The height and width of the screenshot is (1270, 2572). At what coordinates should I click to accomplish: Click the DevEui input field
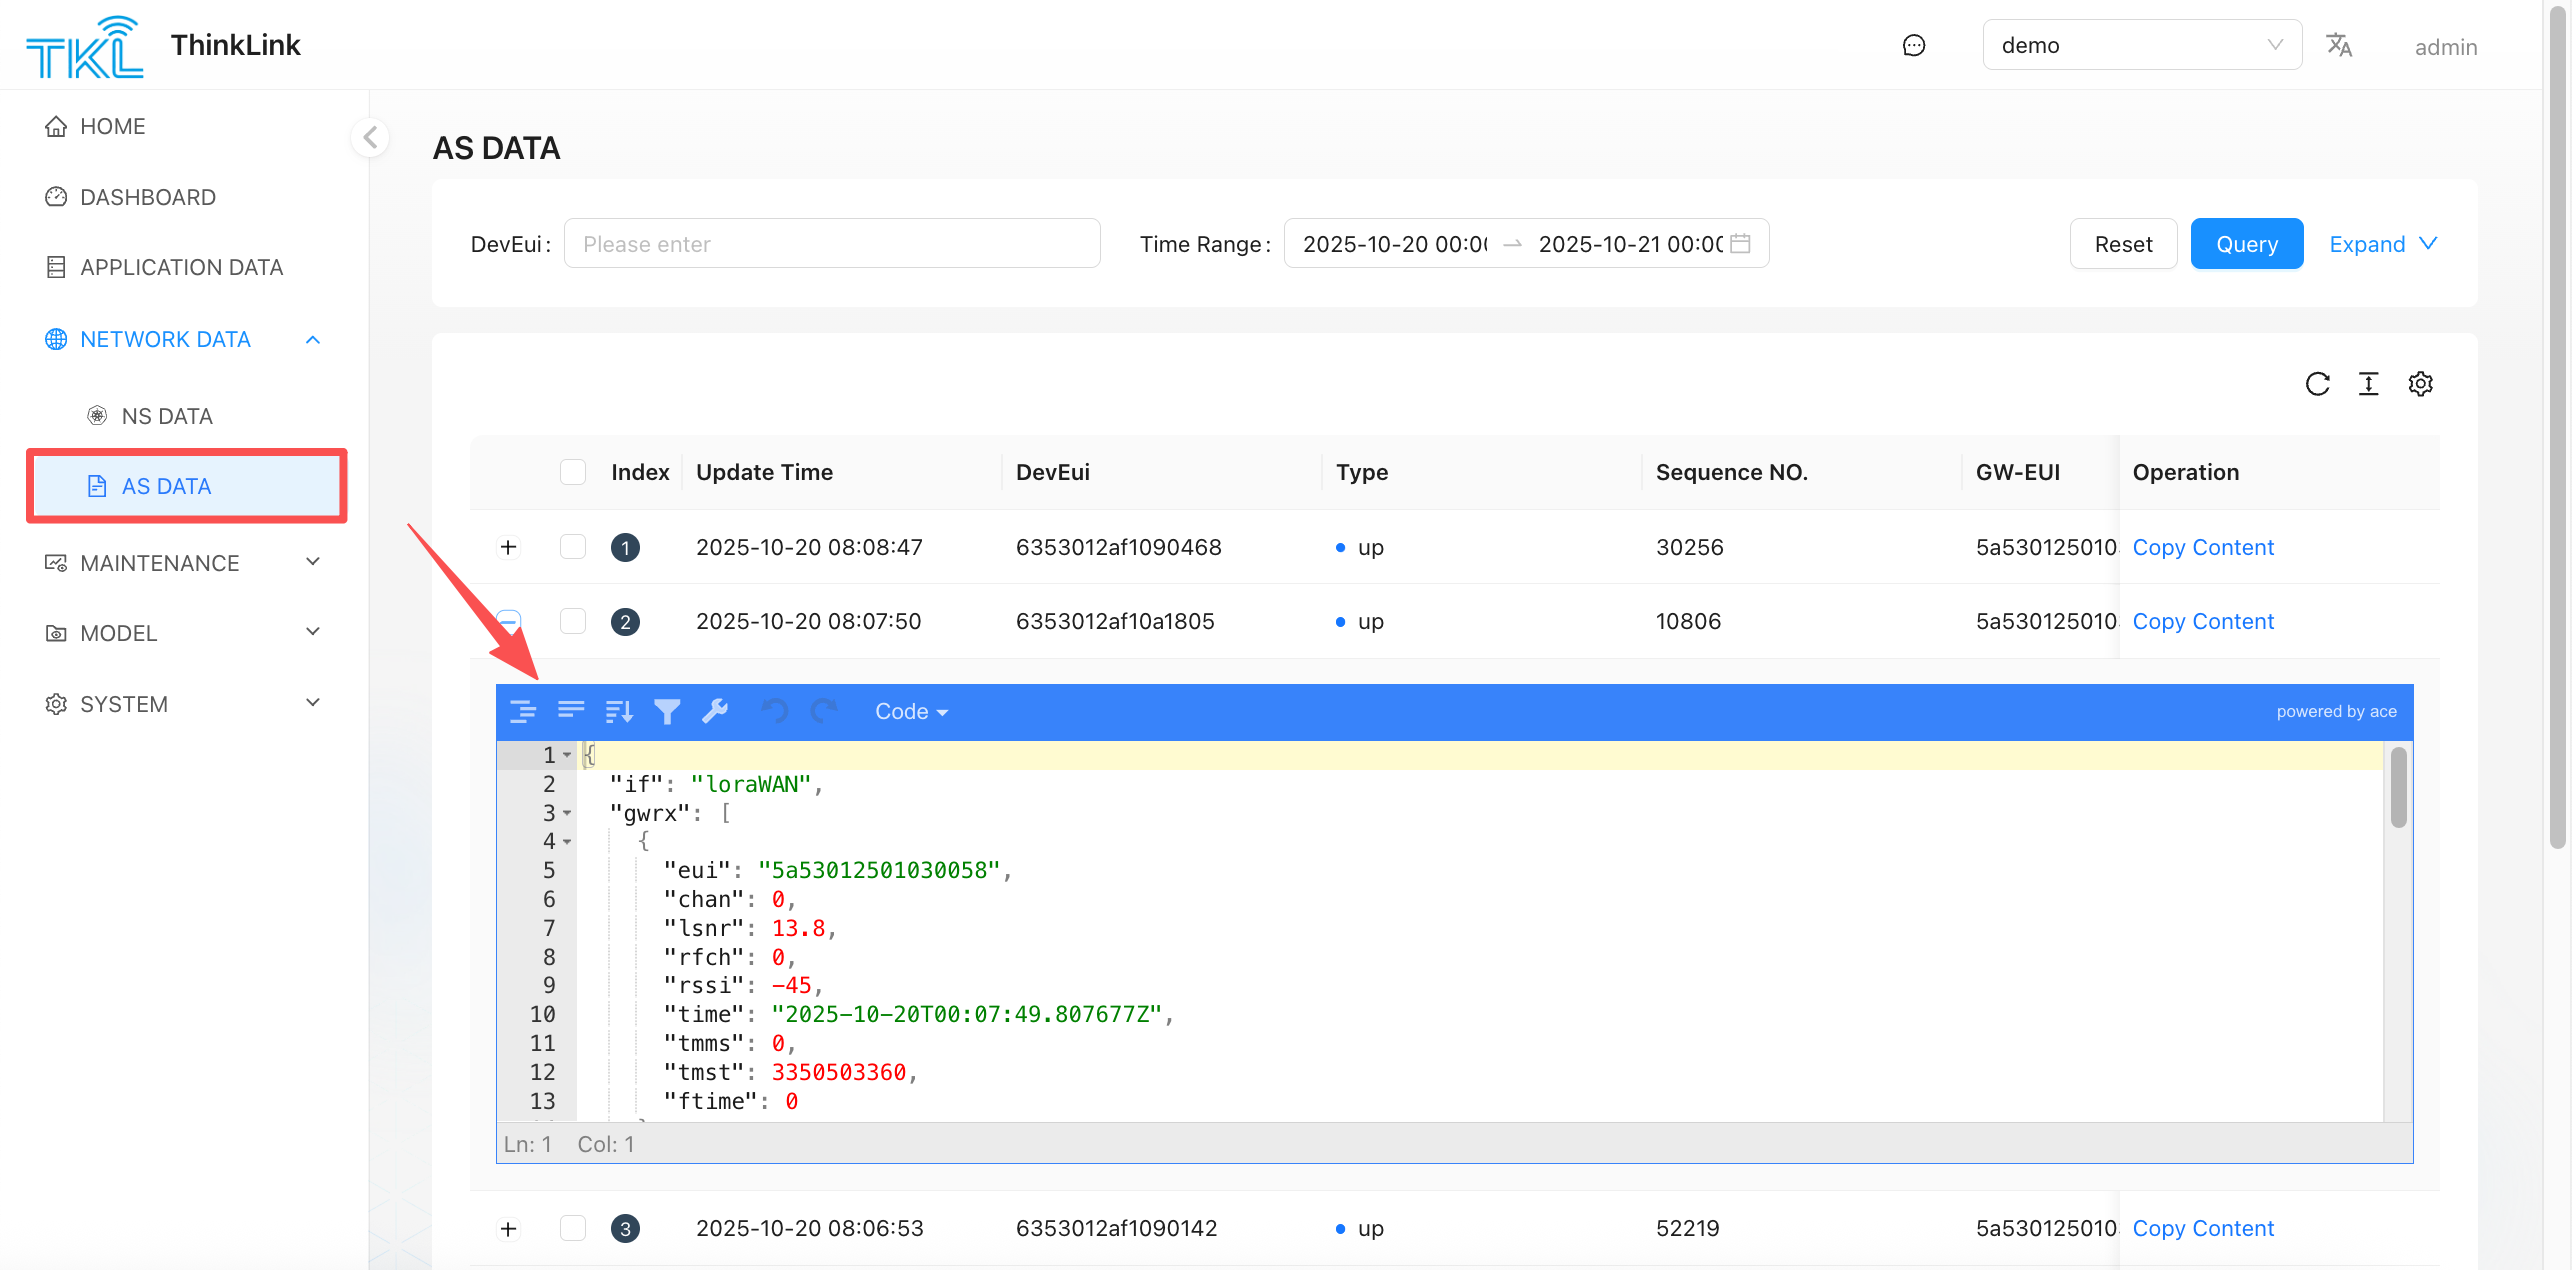[x=831, y=244]
